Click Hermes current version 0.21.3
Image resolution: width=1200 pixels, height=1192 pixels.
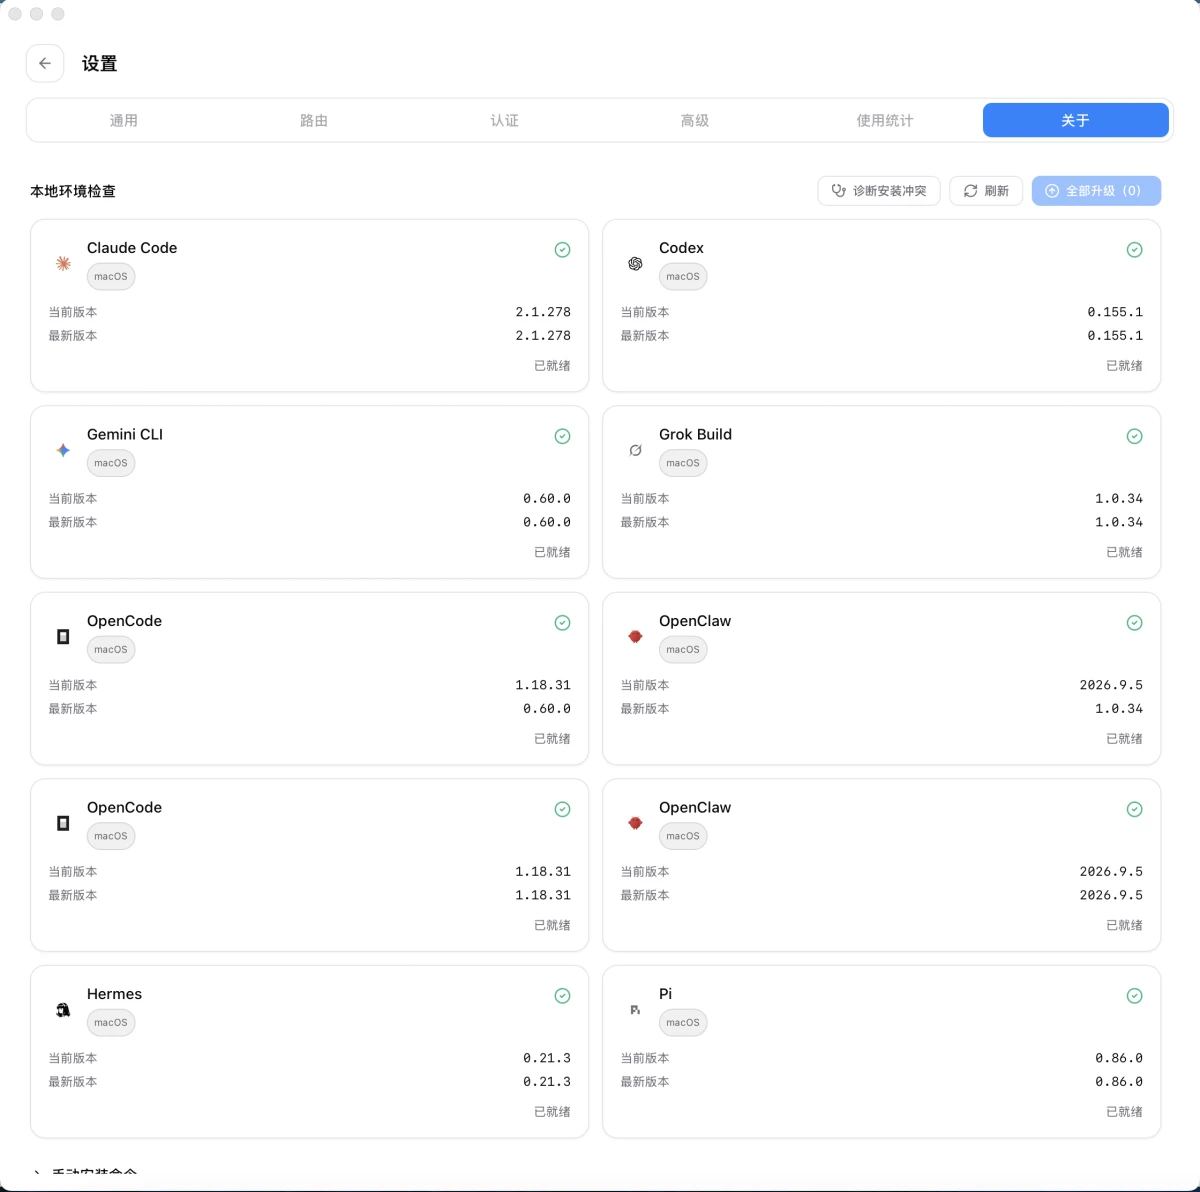pyautogui.click(x=547, y=1058)
